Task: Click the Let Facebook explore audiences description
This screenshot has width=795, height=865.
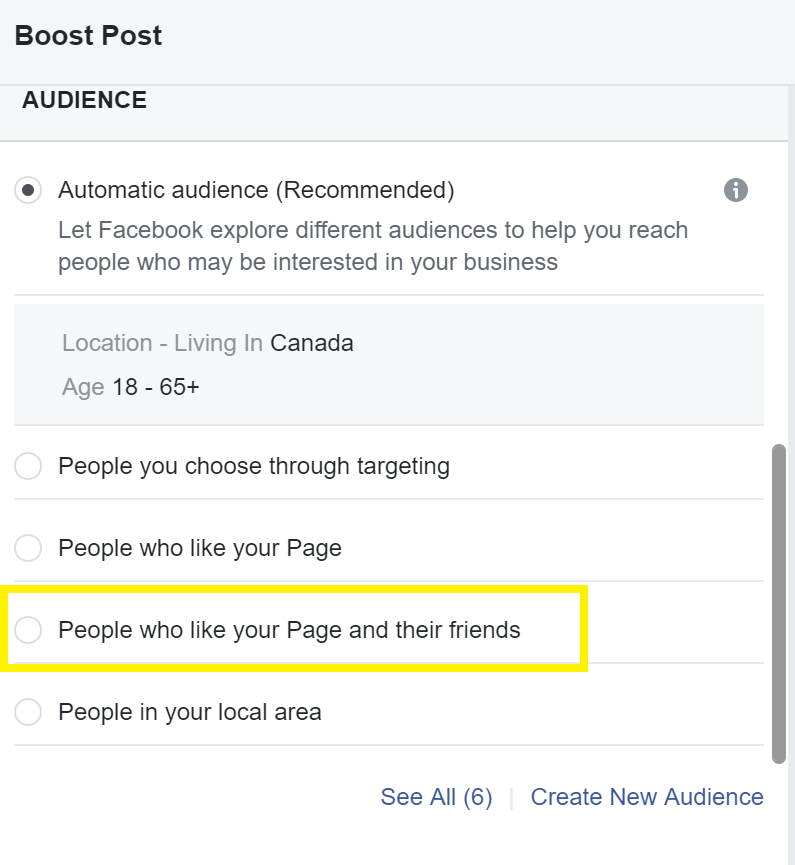Action: (373, 246)
